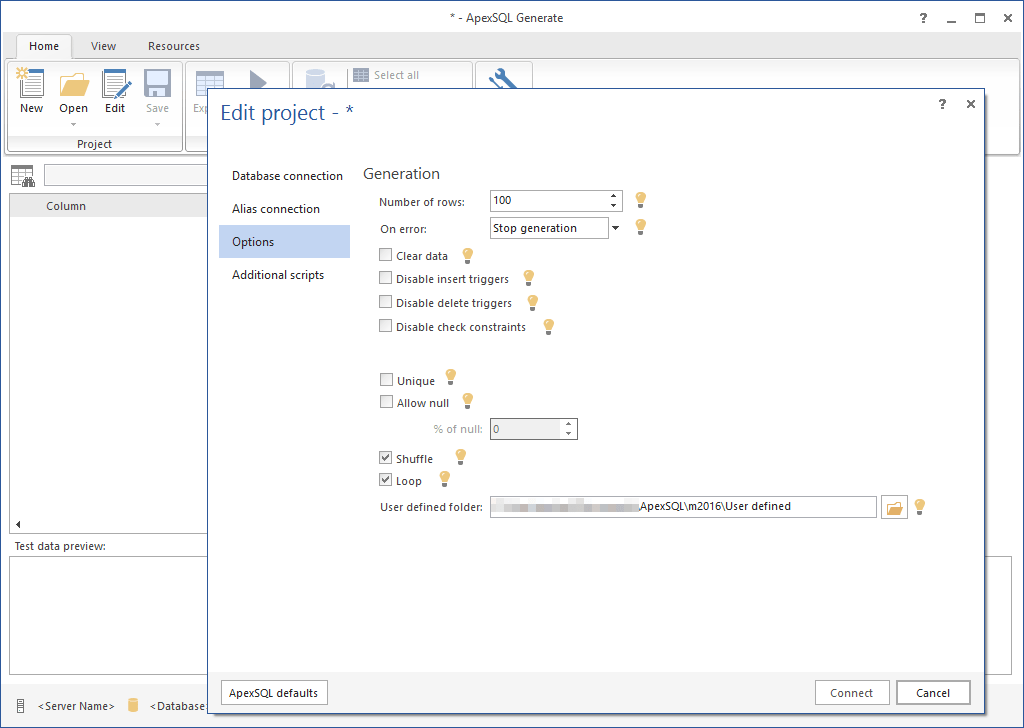Screen dimensions: 1024x728
Task: Click the Cancel button
Action: point(933,693)
